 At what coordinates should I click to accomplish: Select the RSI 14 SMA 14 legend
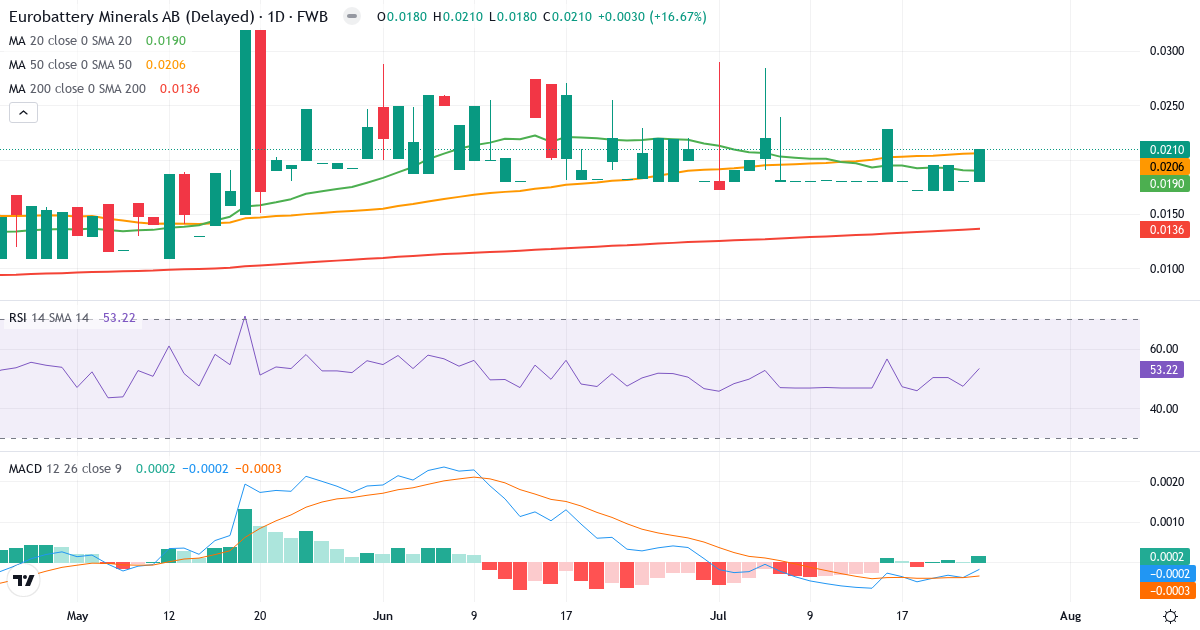[49, 318]
